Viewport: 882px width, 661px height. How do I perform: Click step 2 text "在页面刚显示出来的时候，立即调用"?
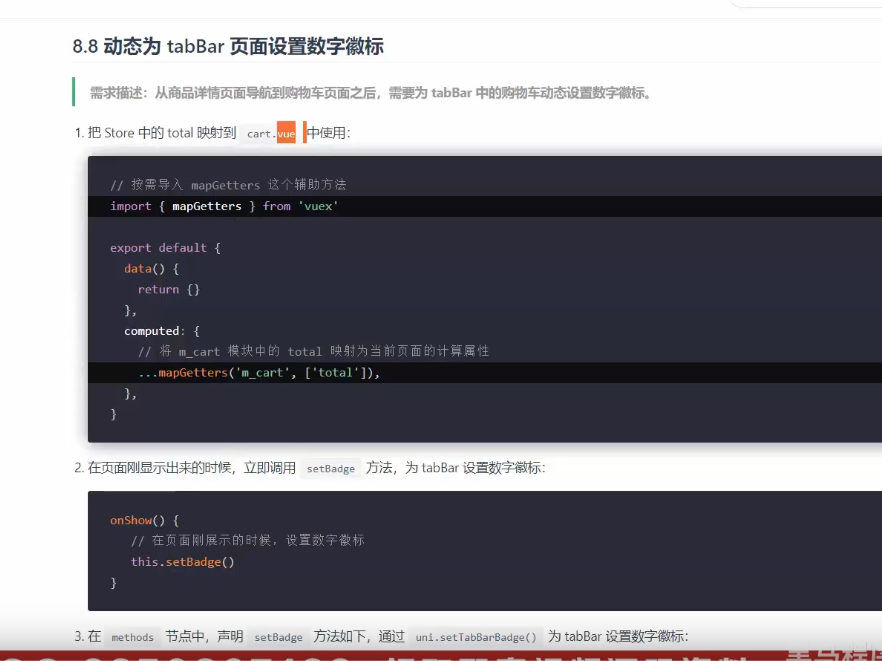click(x=192, y=467)
